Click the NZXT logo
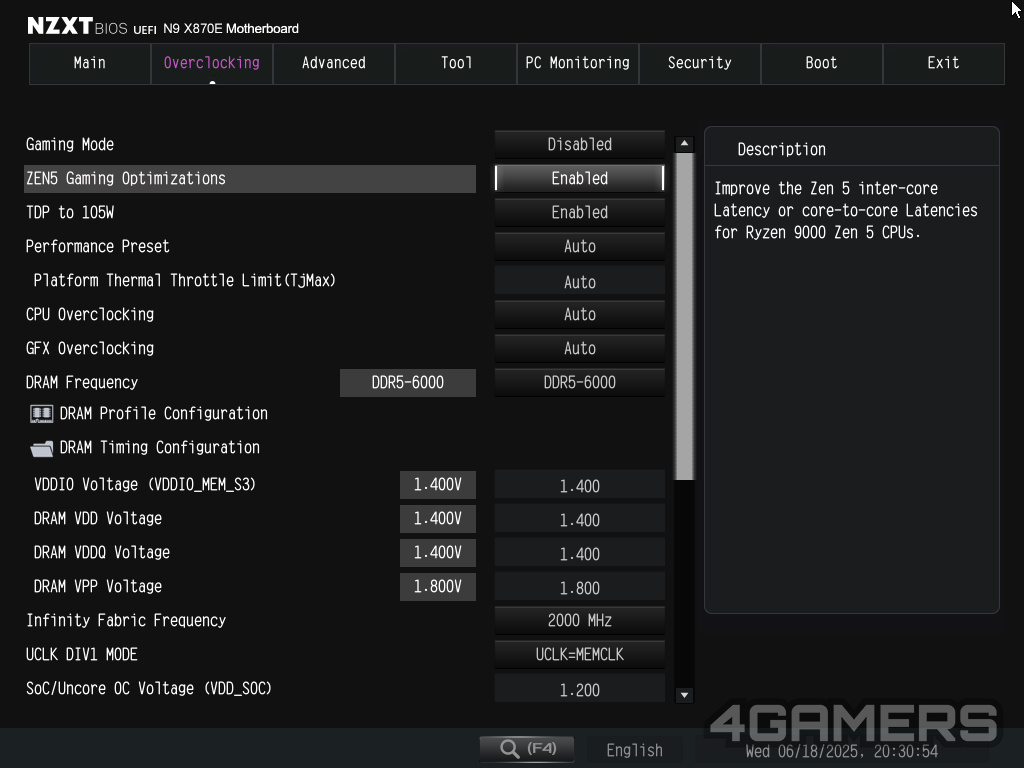 (59, 25)
